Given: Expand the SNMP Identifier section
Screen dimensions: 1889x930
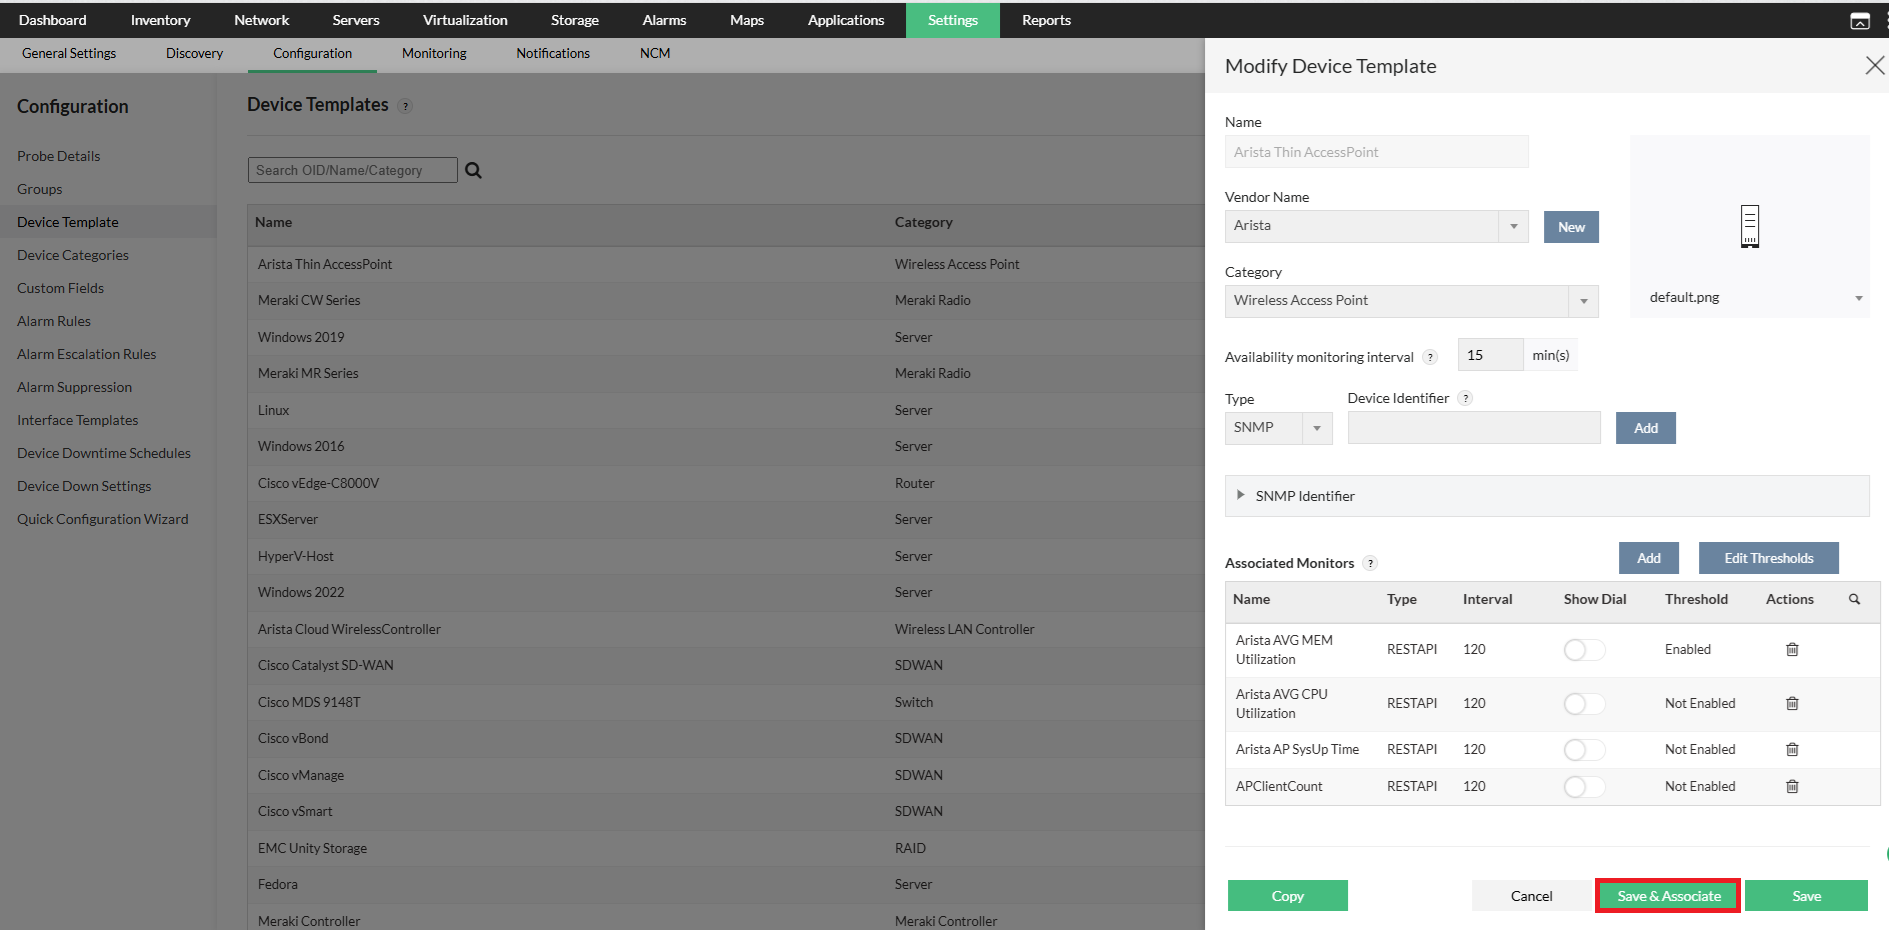Looking at the screenshot, I should coord(1546,496).
